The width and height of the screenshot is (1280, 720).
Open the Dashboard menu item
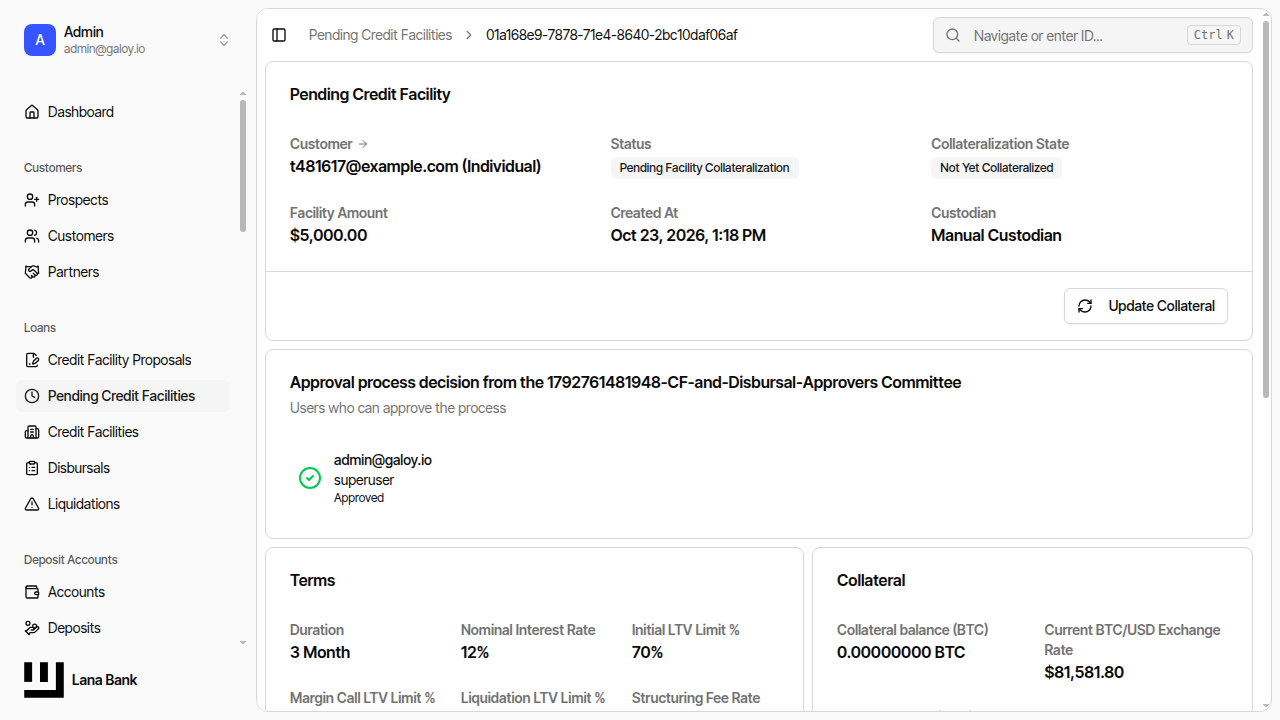click(123, 112)
